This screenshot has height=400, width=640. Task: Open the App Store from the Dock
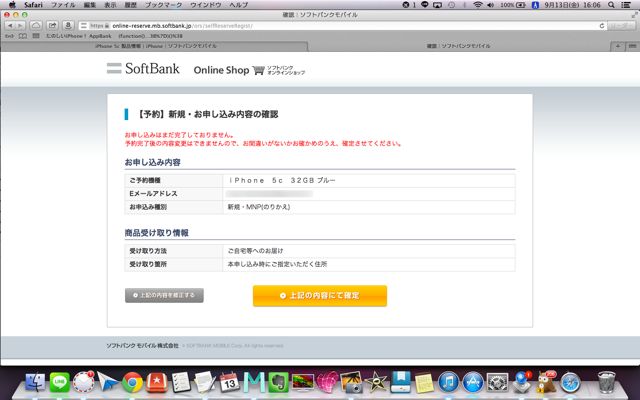pyautogui.click(x=473, y=382)
